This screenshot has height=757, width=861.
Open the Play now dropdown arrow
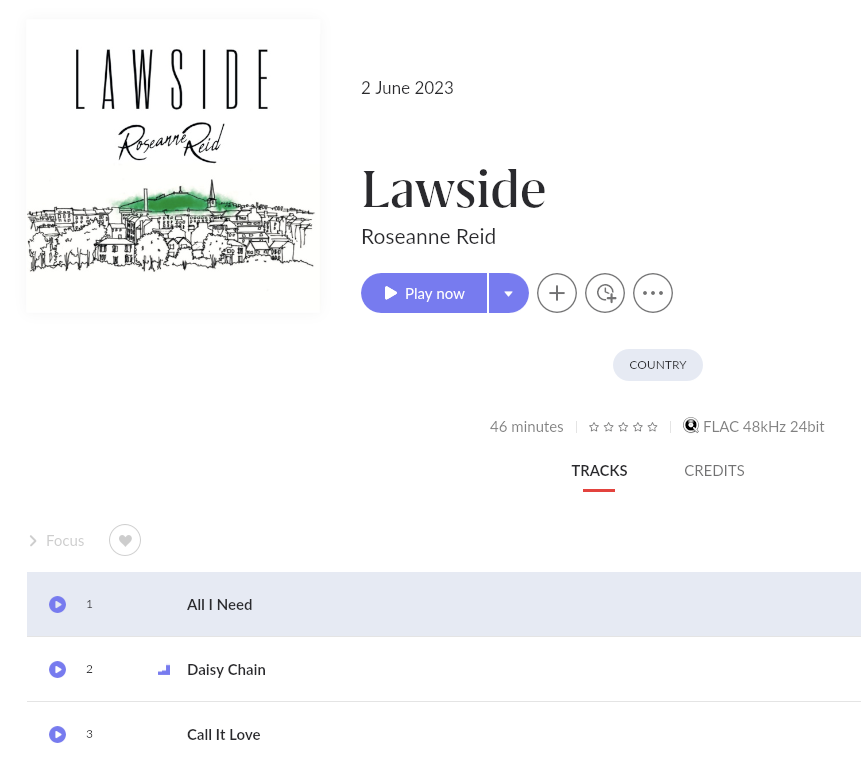[508, 293]
